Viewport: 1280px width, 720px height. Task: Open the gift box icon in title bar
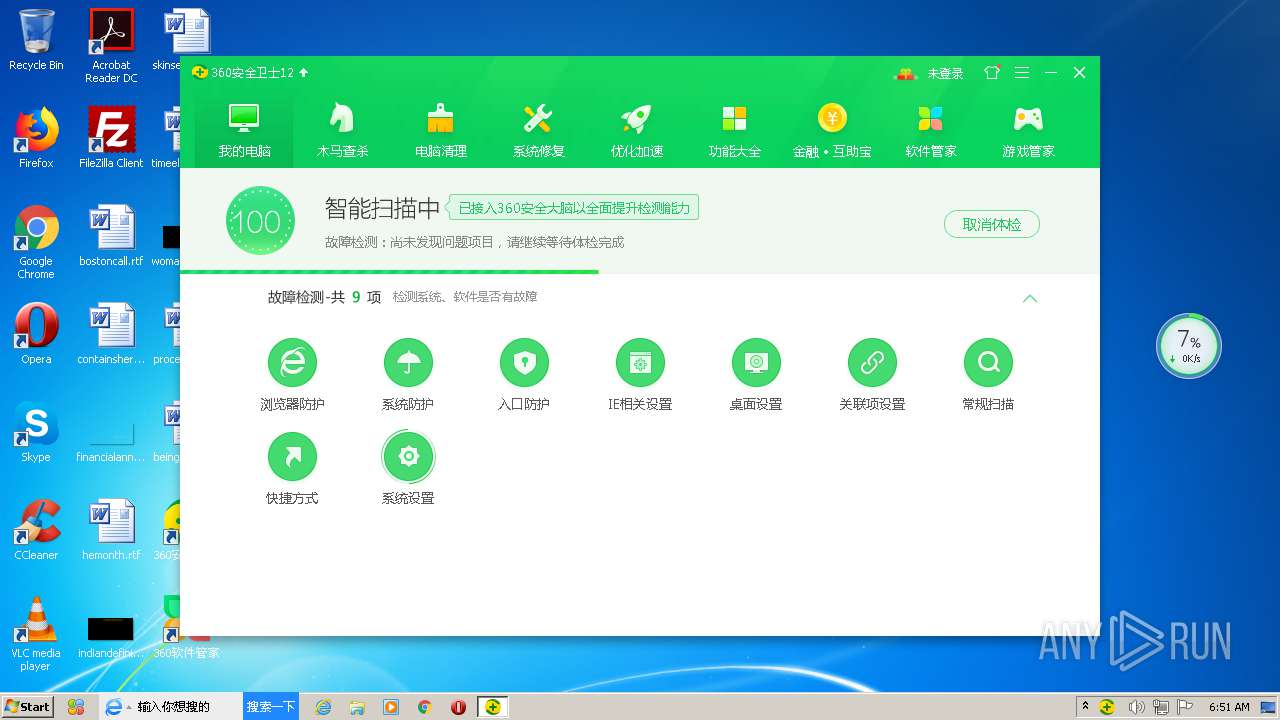[905, 73]
